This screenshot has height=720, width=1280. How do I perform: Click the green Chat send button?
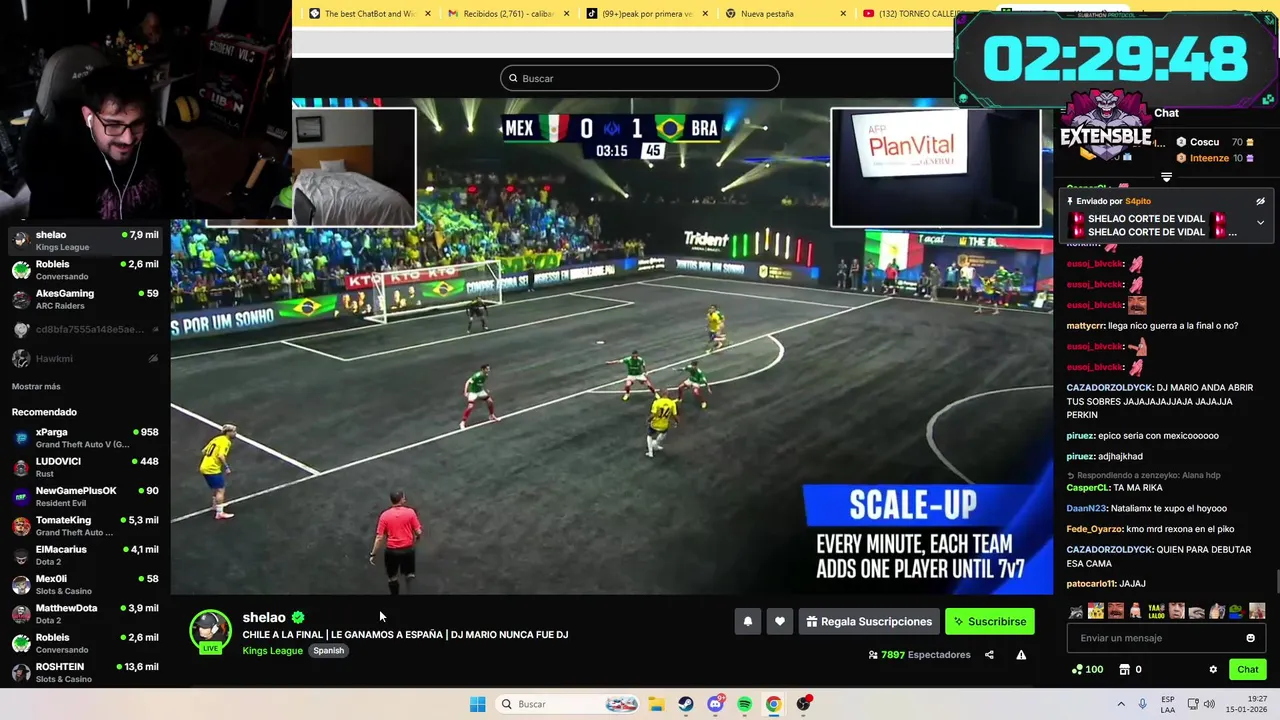click(x=1248, y=669)
